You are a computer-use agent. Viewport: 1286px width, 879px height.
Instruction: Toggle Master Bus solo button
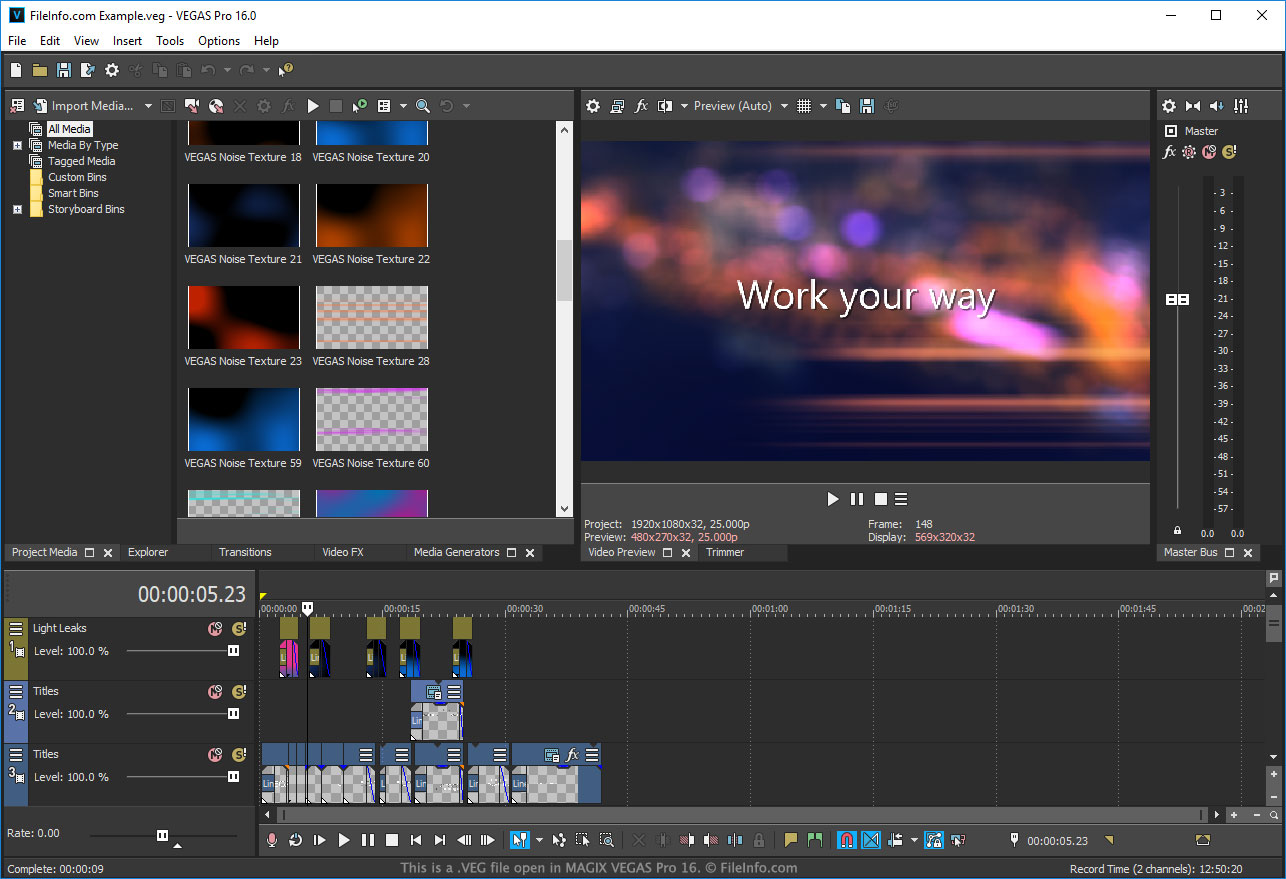pyautogui.click(x=1229, y=152)
